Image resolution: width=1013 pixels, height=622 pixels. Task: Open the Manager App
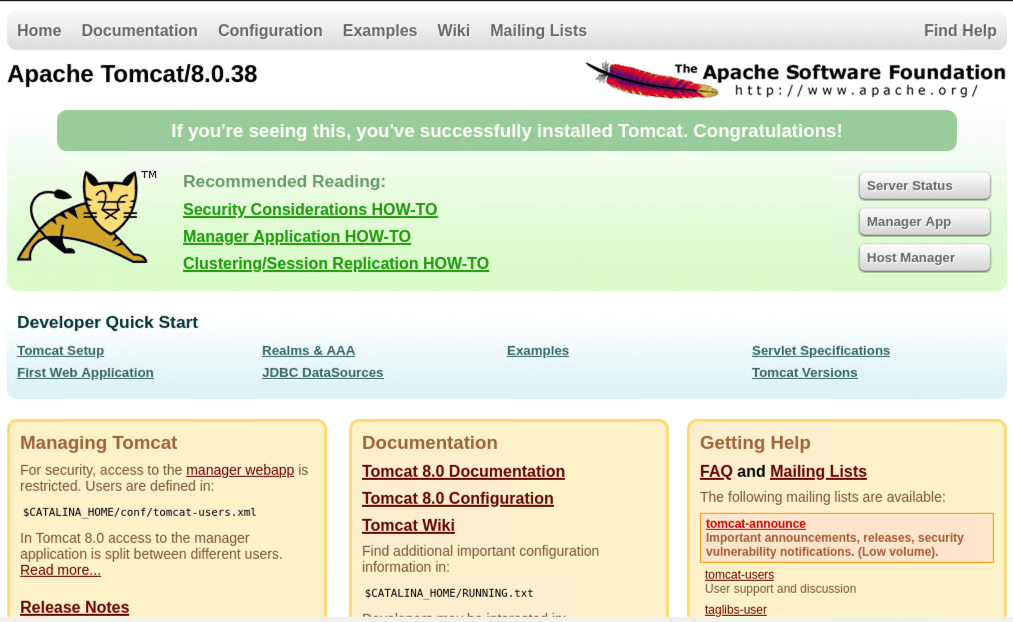tap(923, 221)
